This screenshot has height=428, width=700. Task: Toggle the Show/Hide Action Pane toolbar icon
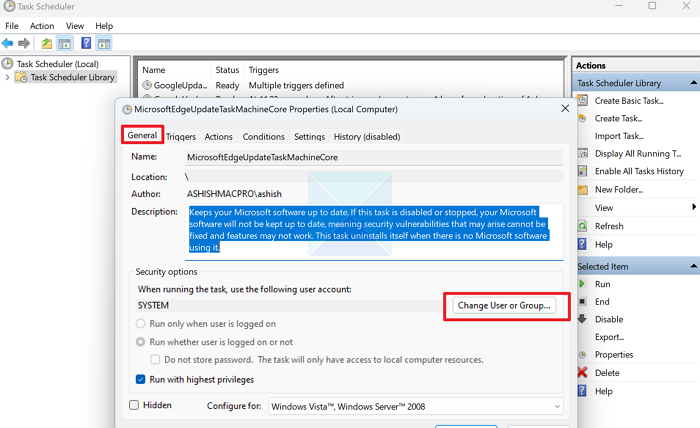click(104, 43)
